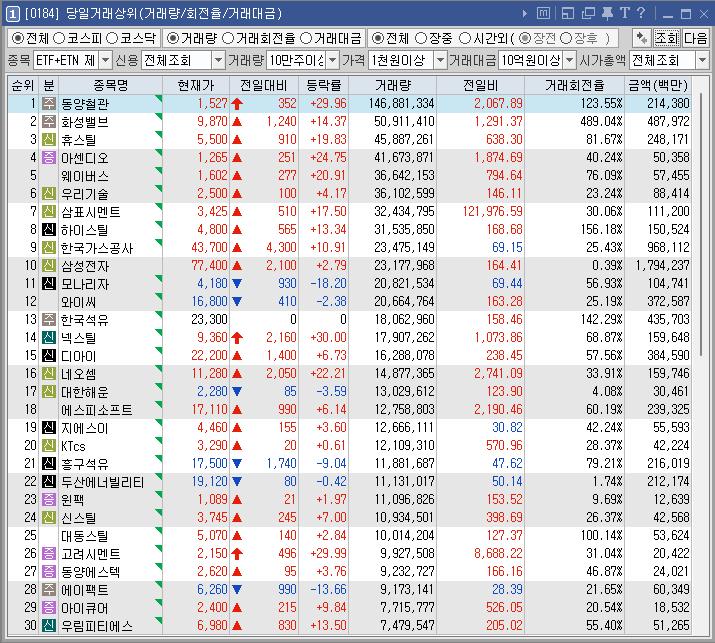
Task: Select the 거래량 radio button
Action: (x=172, y=38)
